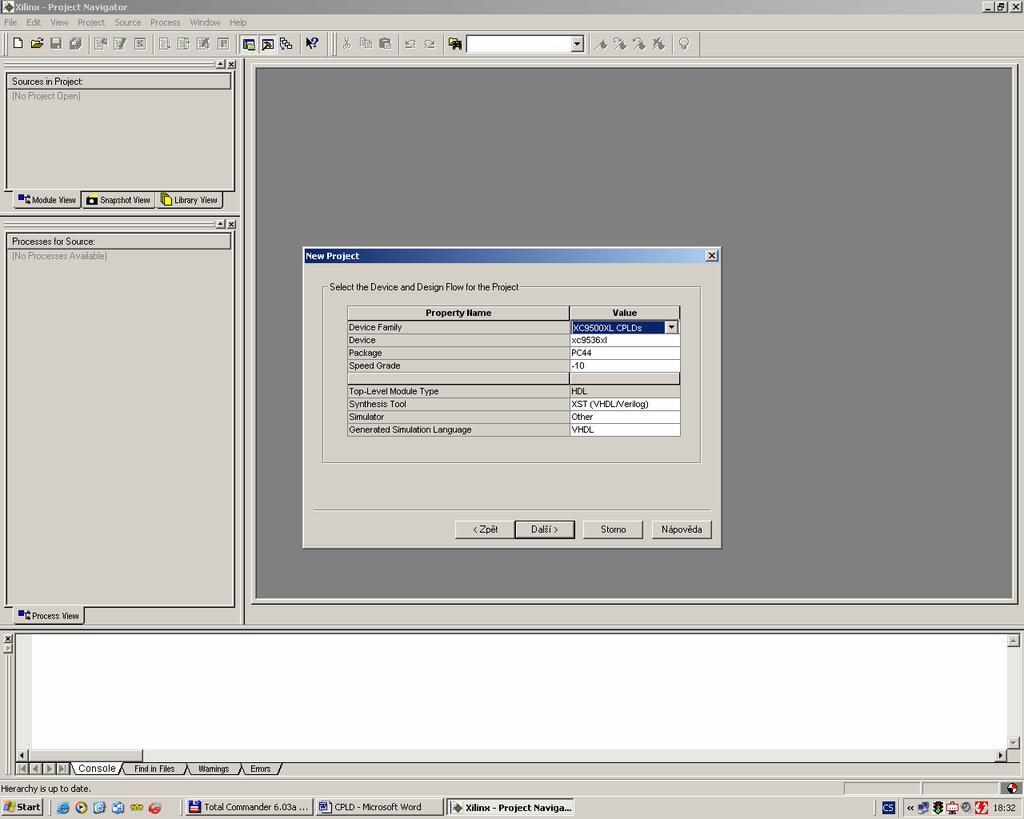
Task: Click the Save All toolbar icon
Action: tap(76, 44)
